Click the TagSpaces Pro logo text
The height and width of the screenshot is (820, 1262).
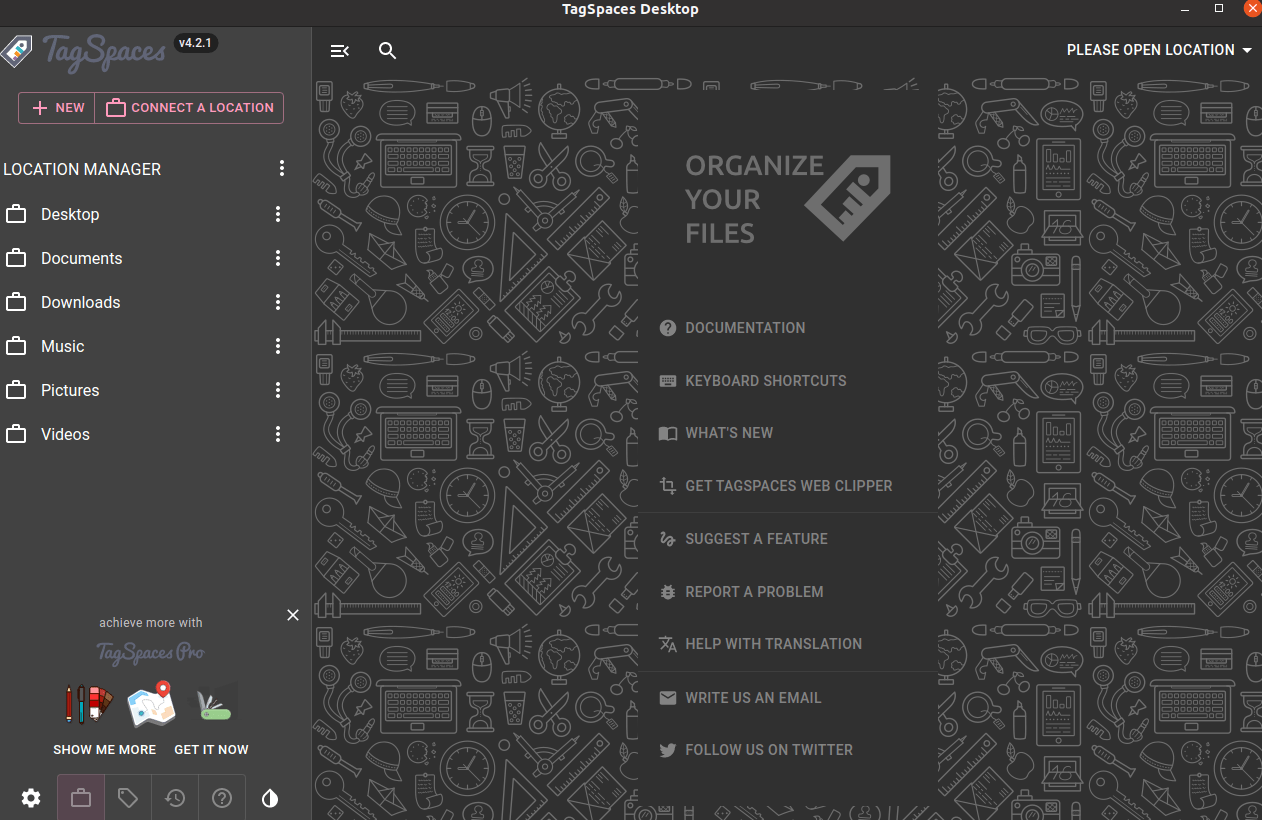pos(150,652)
